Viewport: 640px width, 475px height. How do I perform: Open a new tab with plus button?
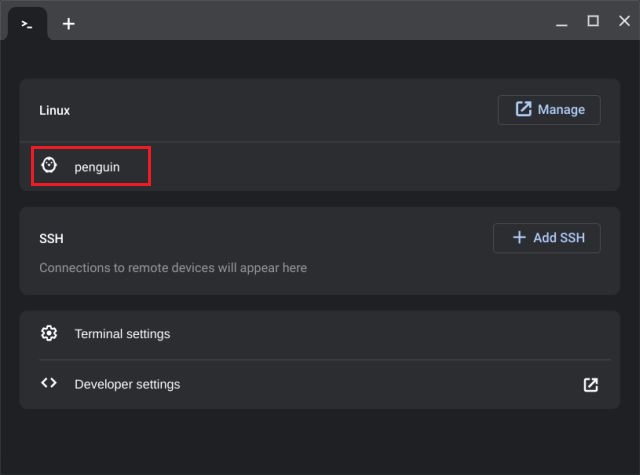[x=68, y=23]
